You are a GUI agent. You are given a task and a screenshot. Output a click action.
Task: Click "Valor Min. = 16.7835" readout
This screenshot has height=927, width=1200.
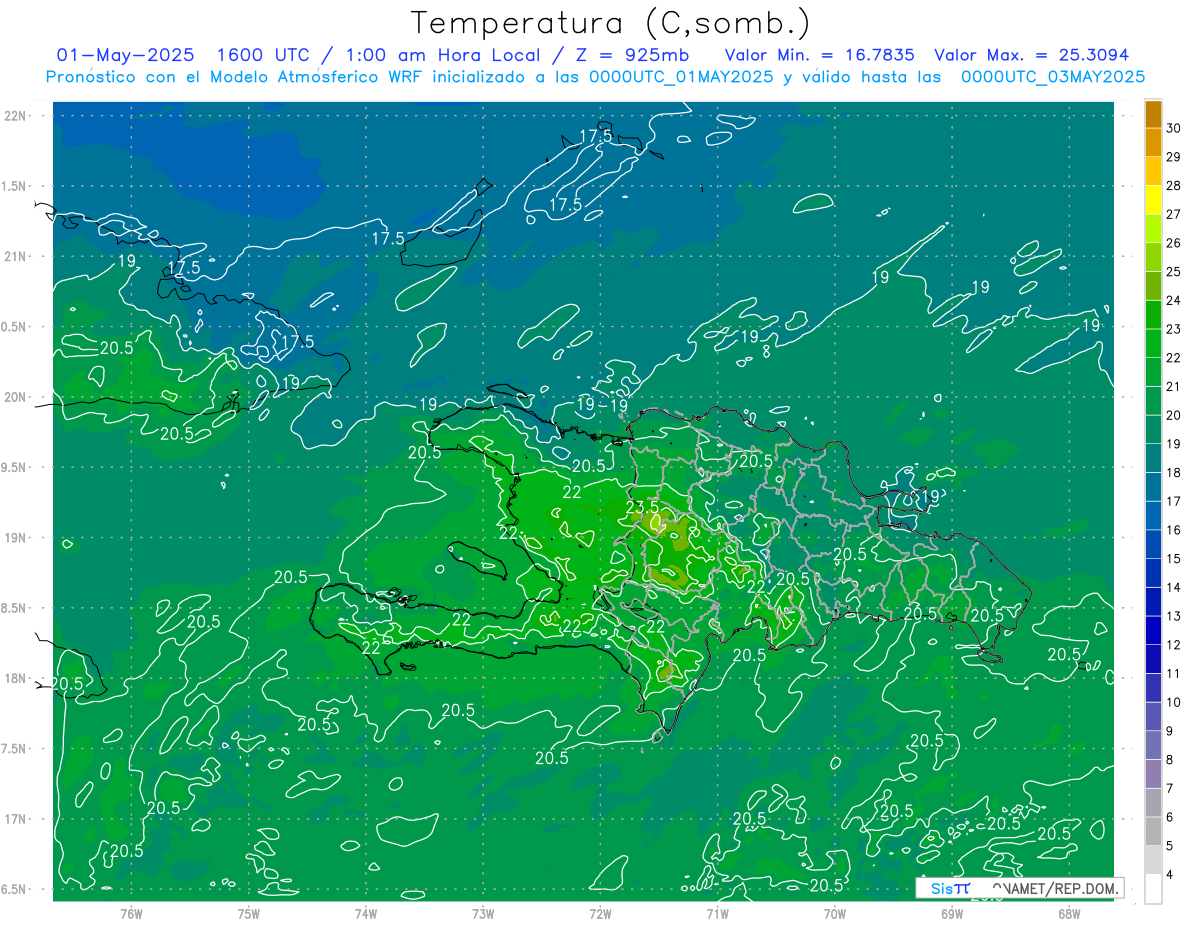coord(819,55)
